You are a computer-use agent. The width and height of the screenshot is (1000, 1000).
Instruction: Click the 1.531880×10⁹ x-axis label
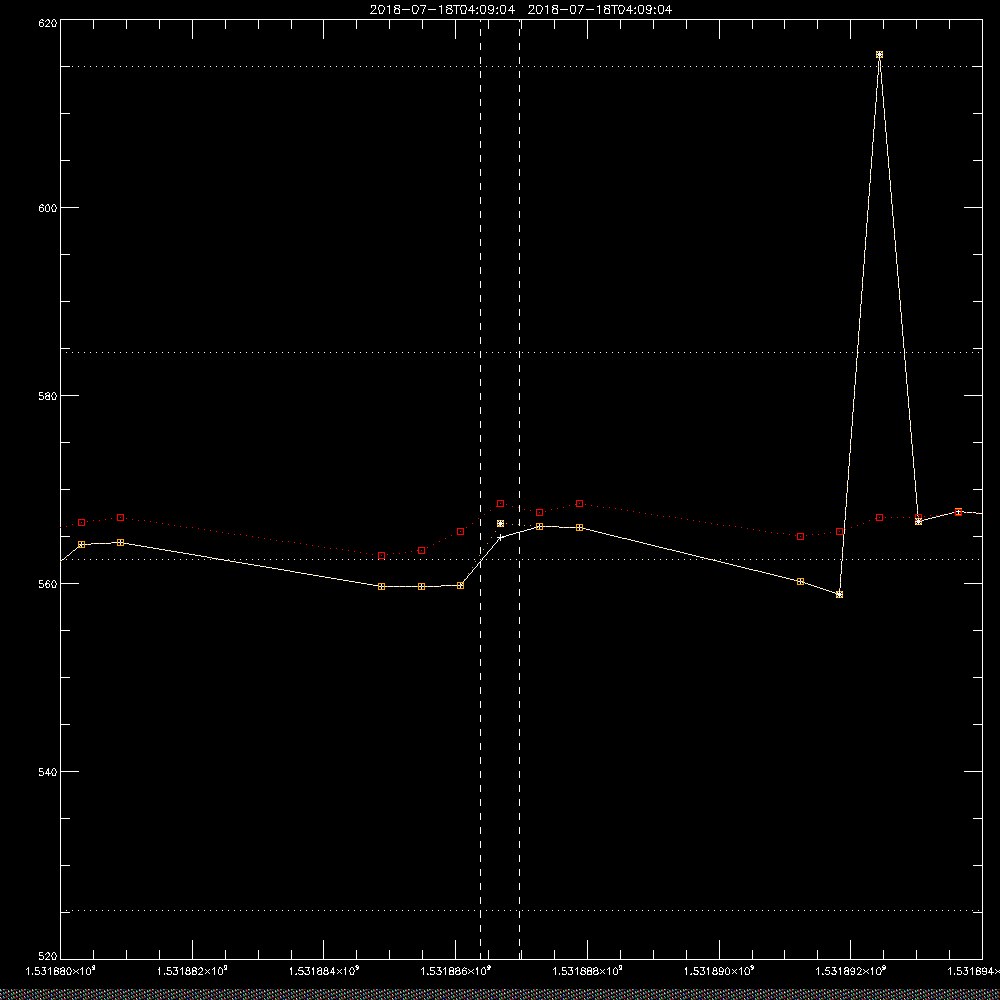[x=60, y=971]
